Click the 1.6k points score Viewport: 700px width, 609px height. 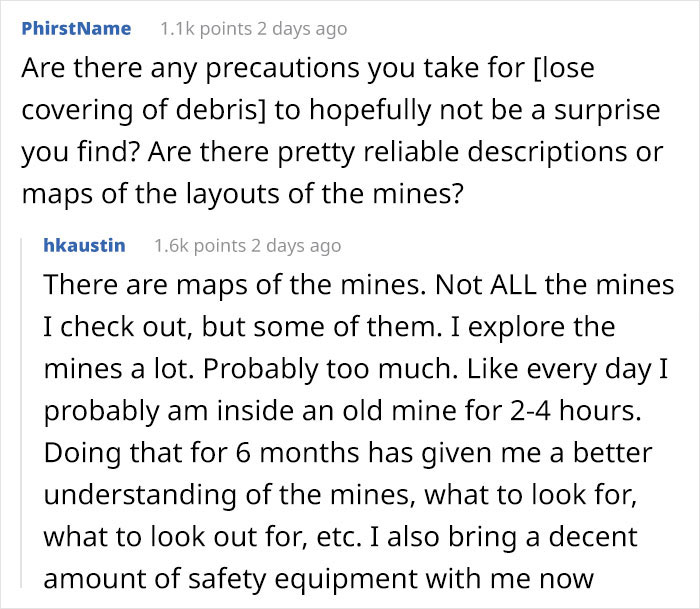coord(200,246)
